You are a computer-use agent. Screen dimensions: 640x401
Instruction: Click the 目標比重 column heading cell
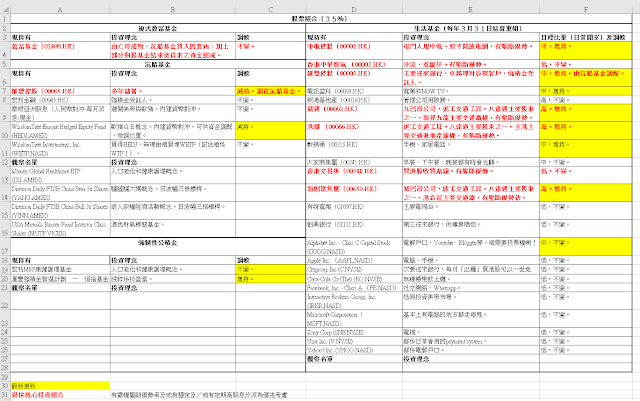click(586, 37)
